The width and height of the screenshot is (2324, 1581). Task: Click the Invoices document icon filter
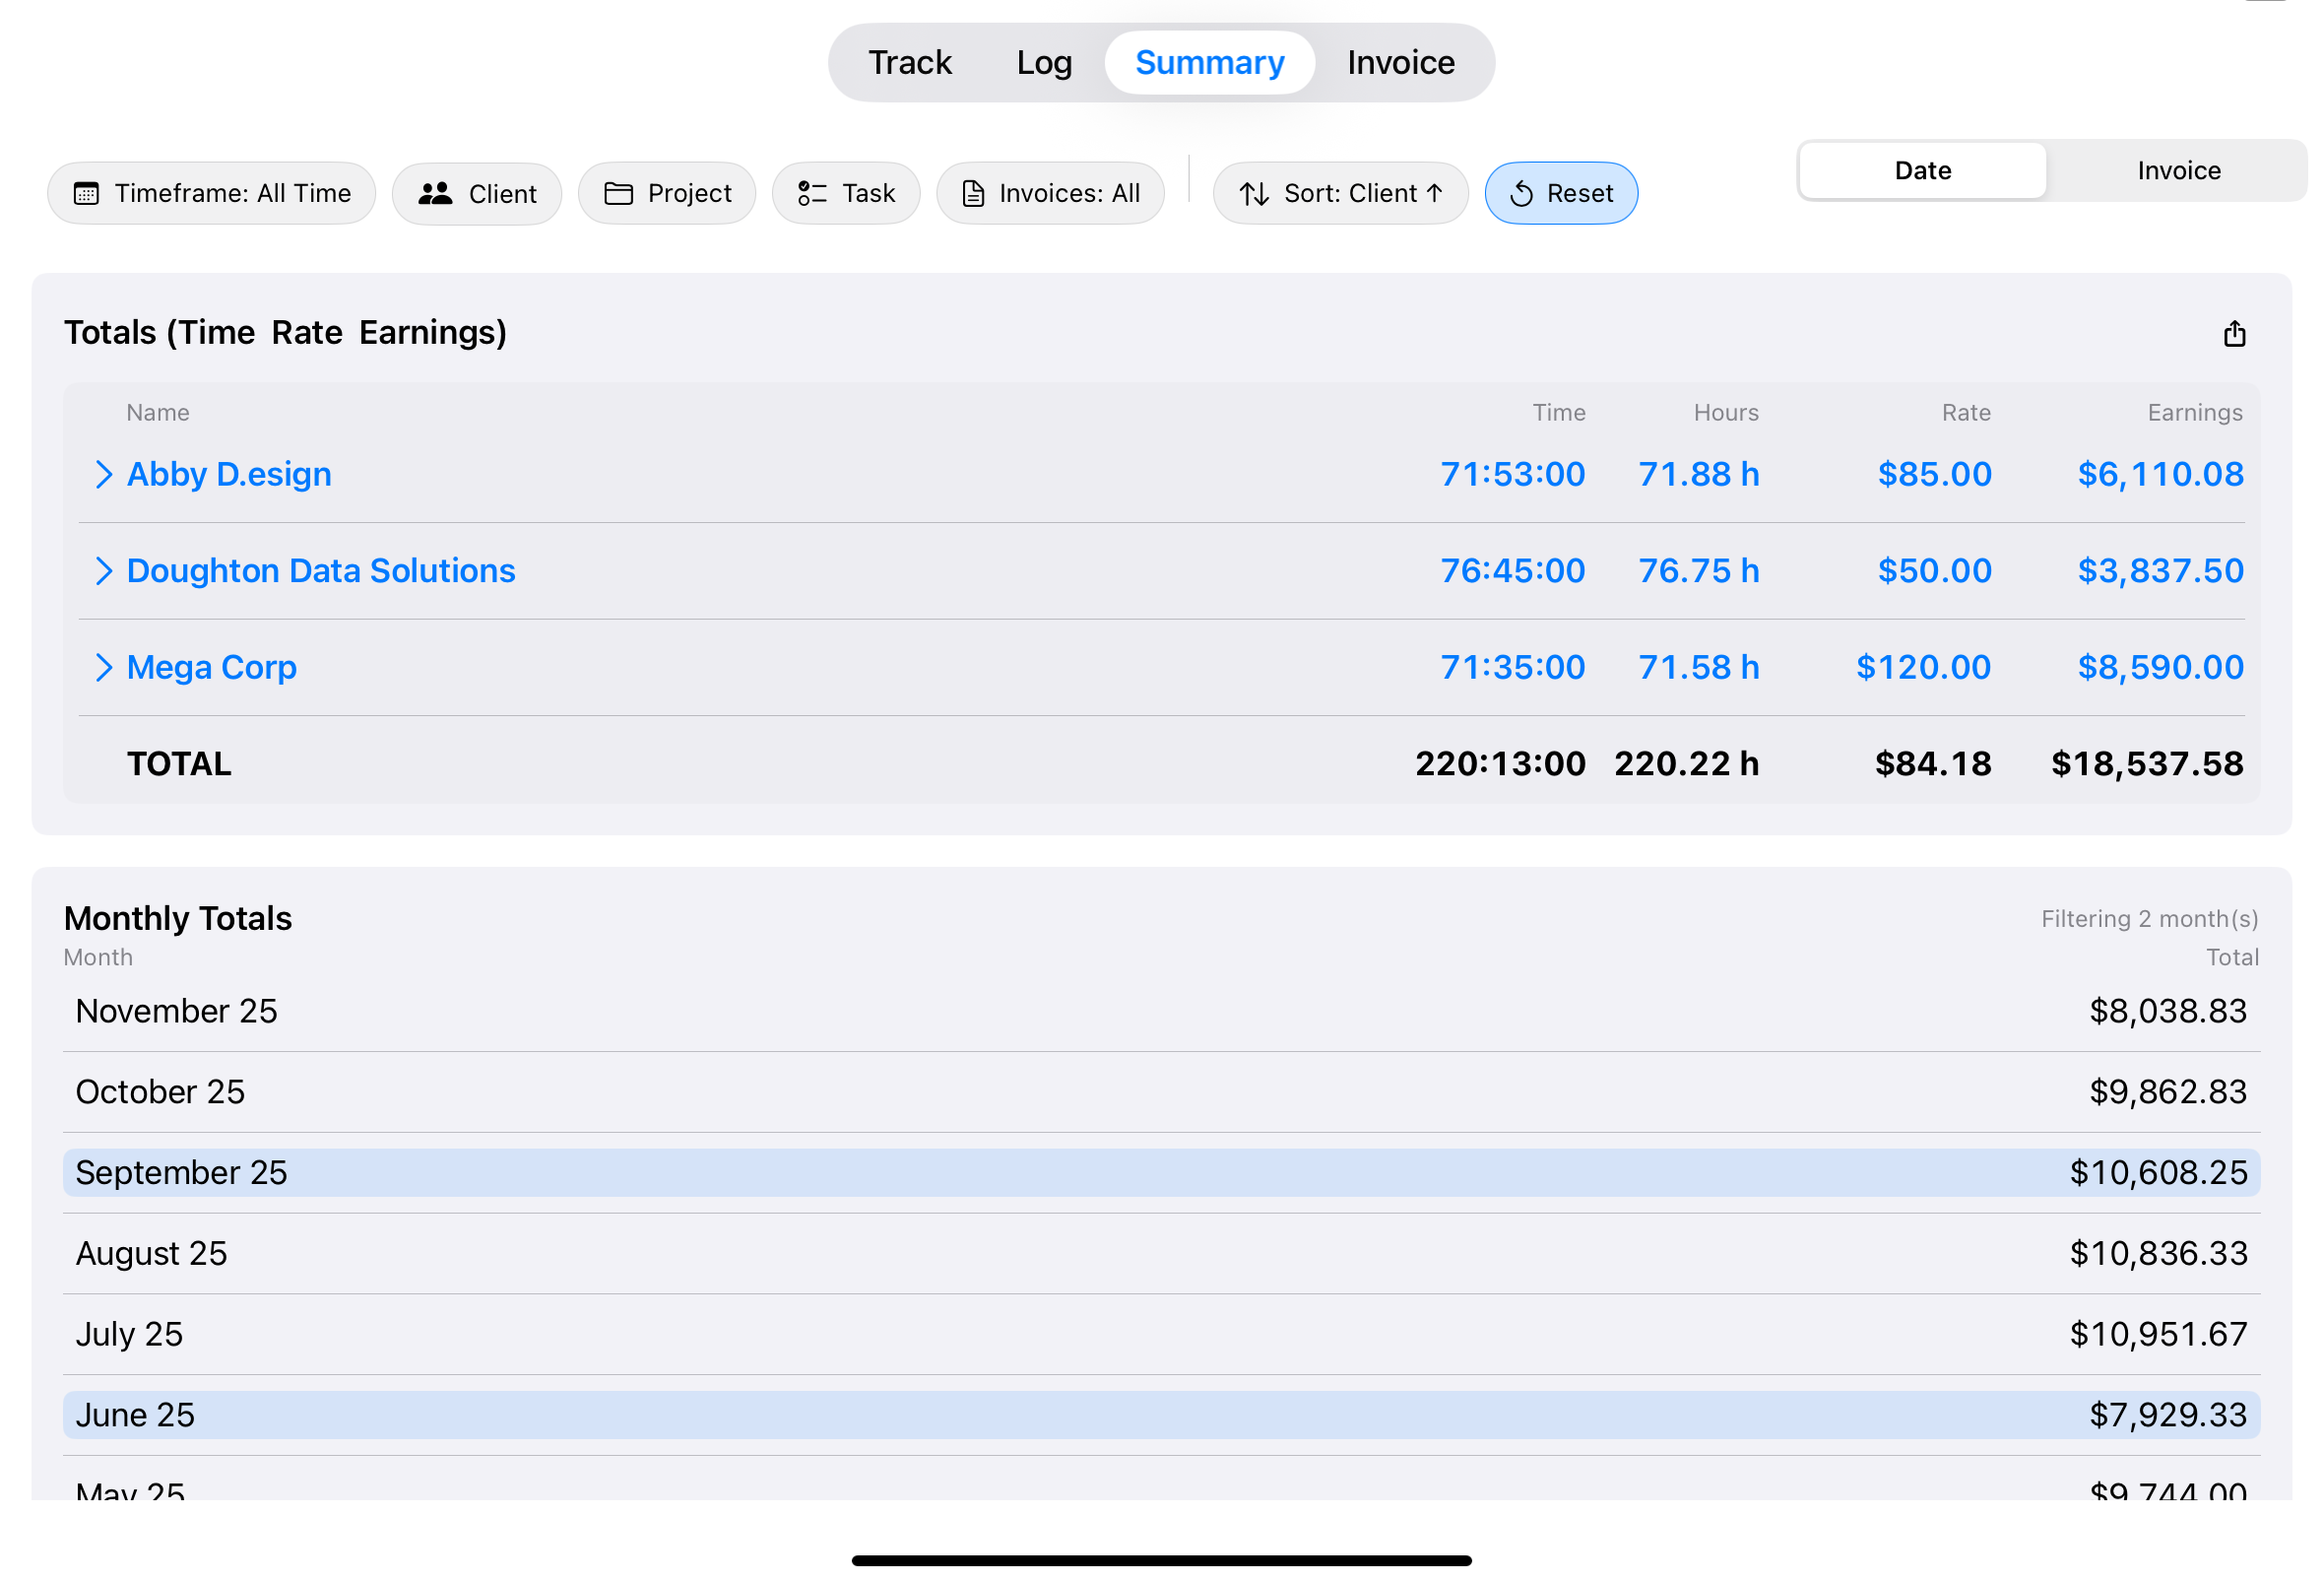click(973, 193)
